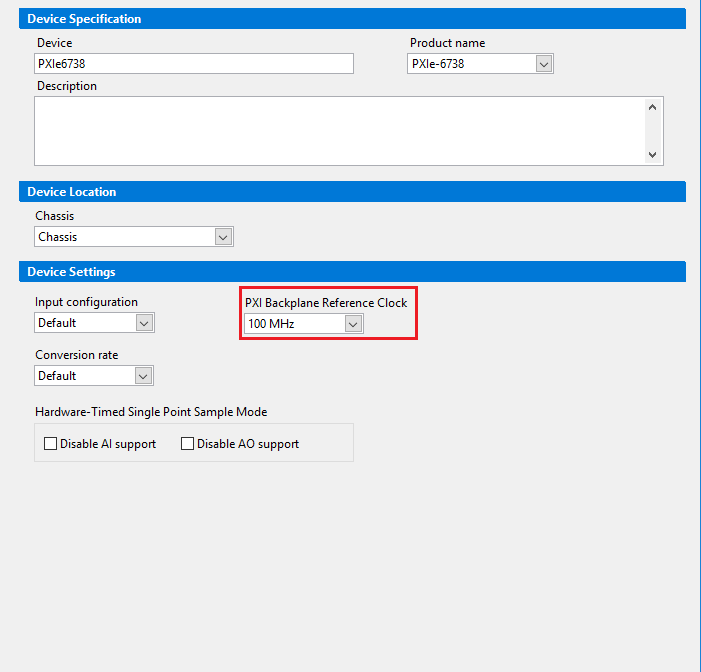This screenshot has height=672, width=701.
Task: Click the Hardware-Timed Single Point Sample Mode label
Action: pos(151,412)
